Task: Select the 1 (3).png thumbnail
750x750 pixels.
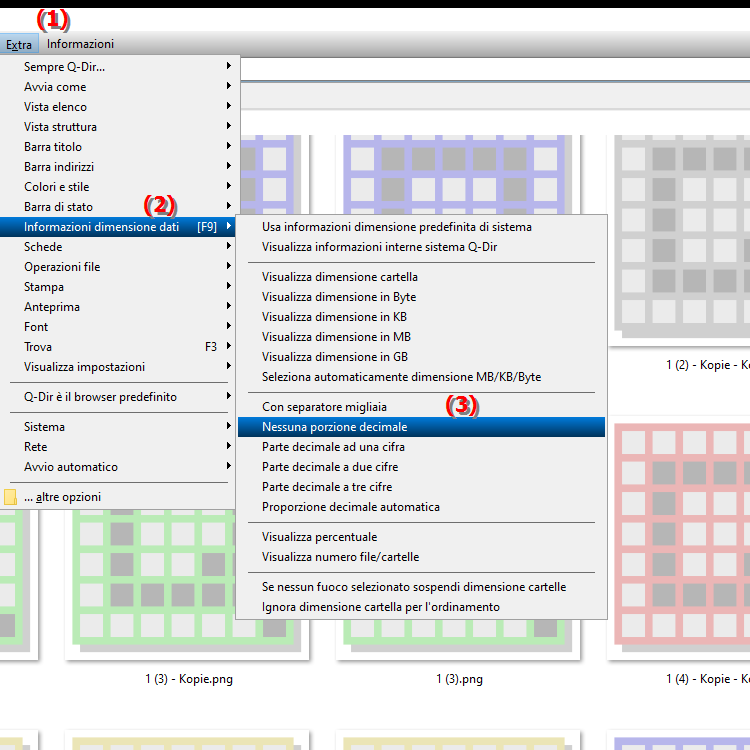Action: click(458, 640)
